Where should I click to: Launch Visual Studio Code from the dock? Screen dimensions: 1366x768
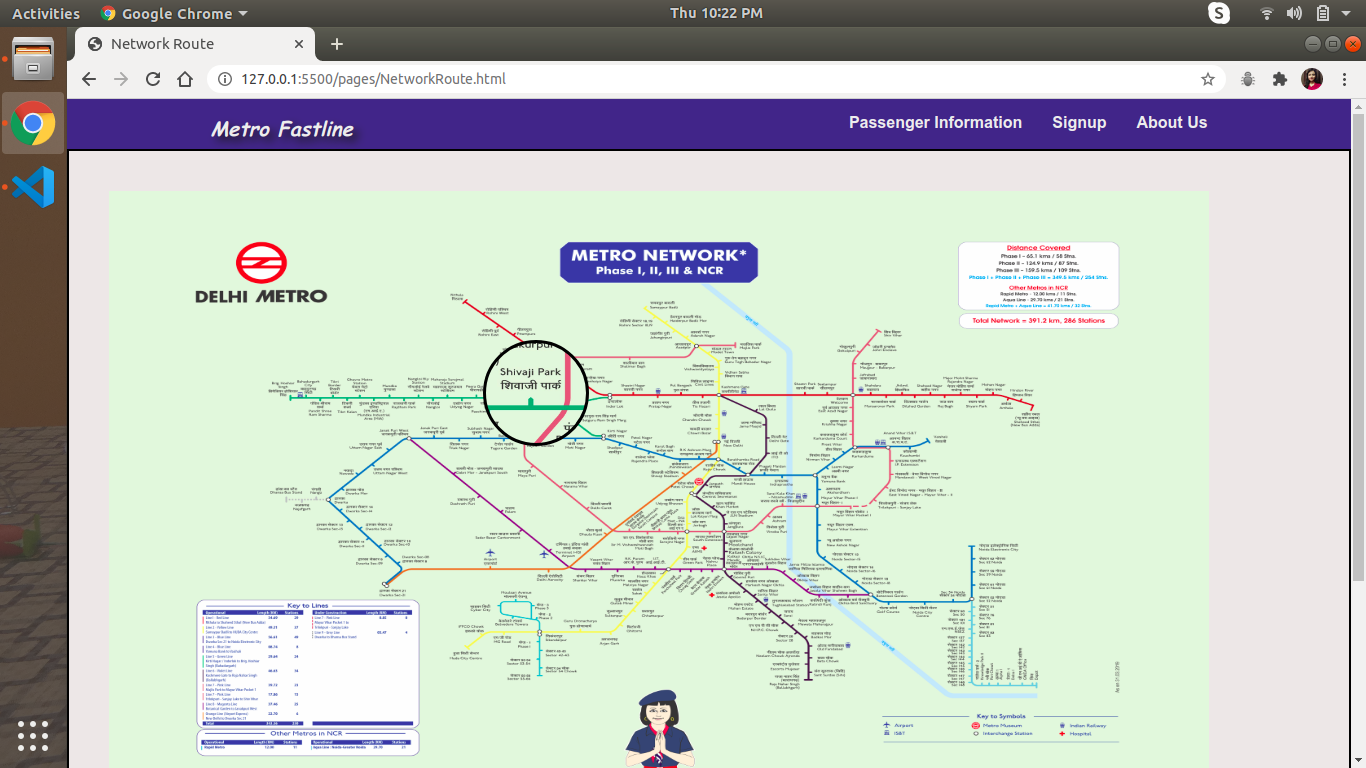(33, 185)
